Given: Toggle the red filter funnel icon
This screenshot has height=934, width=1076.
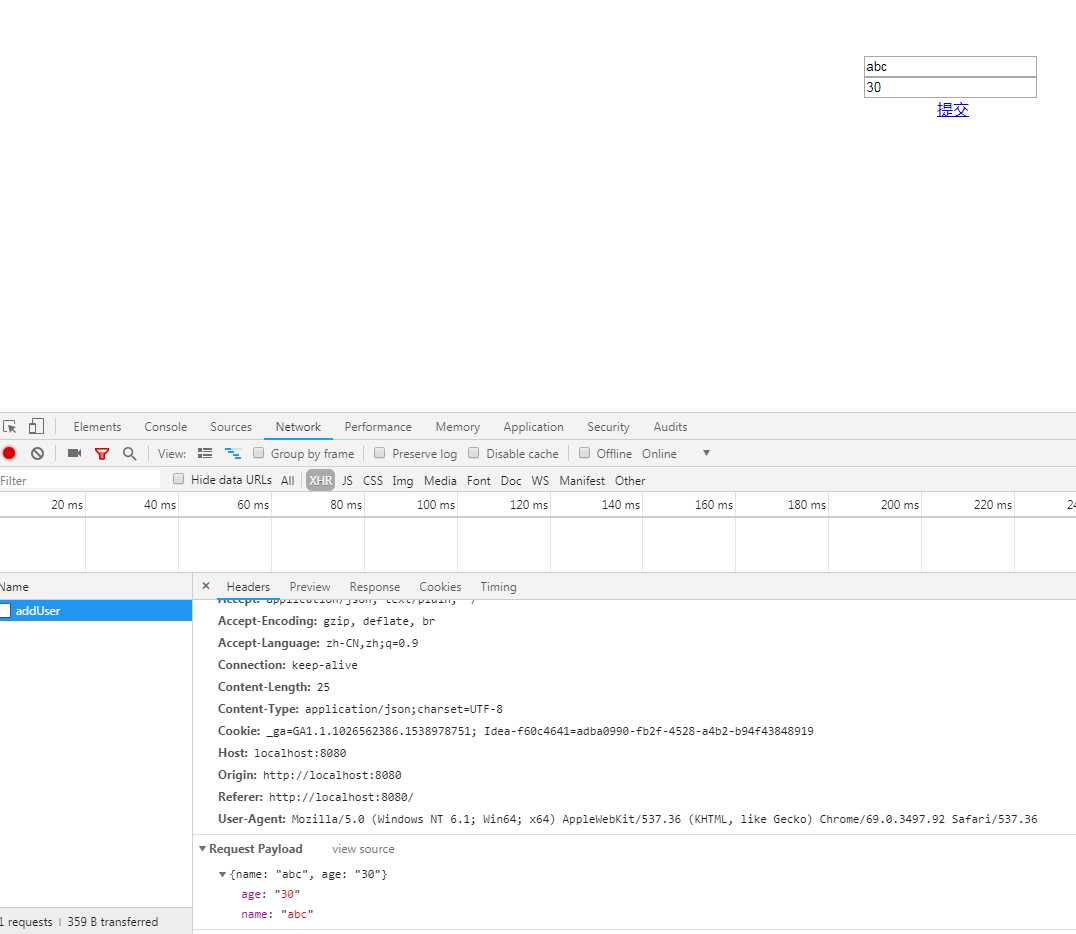Looking at the screenshot, I should point(102,454).
